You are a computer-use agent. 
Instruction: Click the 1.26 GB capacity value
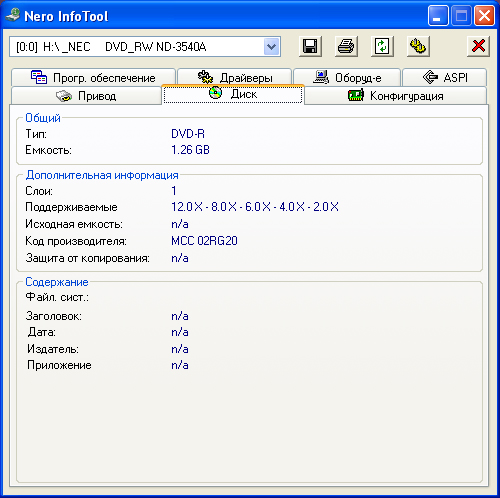[x=190, y=150]
